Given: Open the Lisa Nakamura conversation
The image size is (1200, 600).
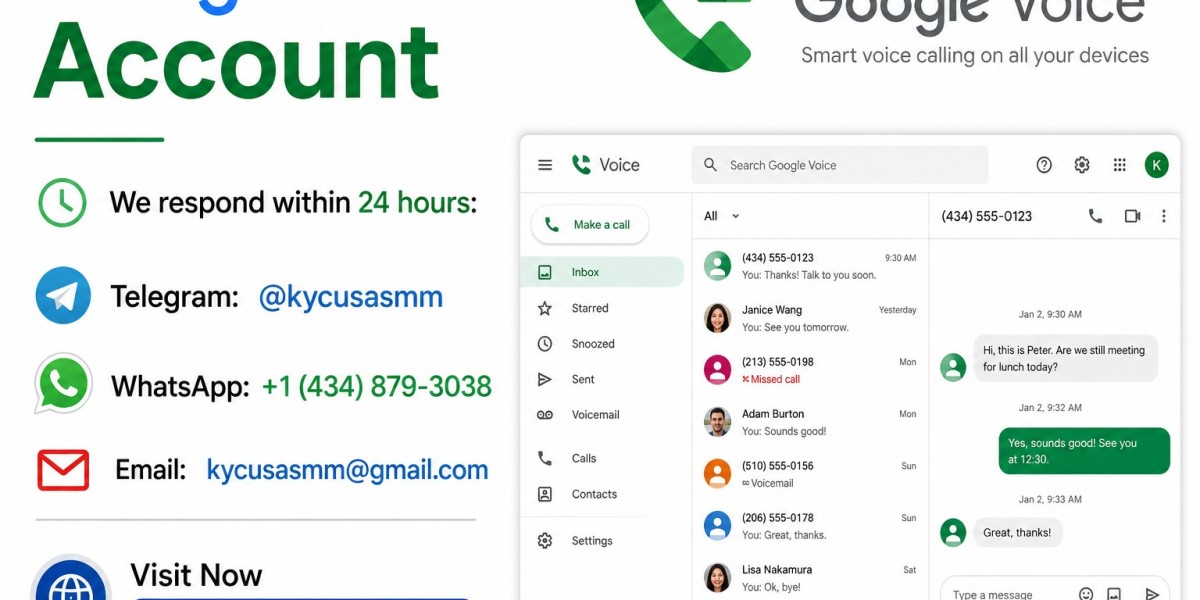Looking at the screenshot, I should pos(810,578).
